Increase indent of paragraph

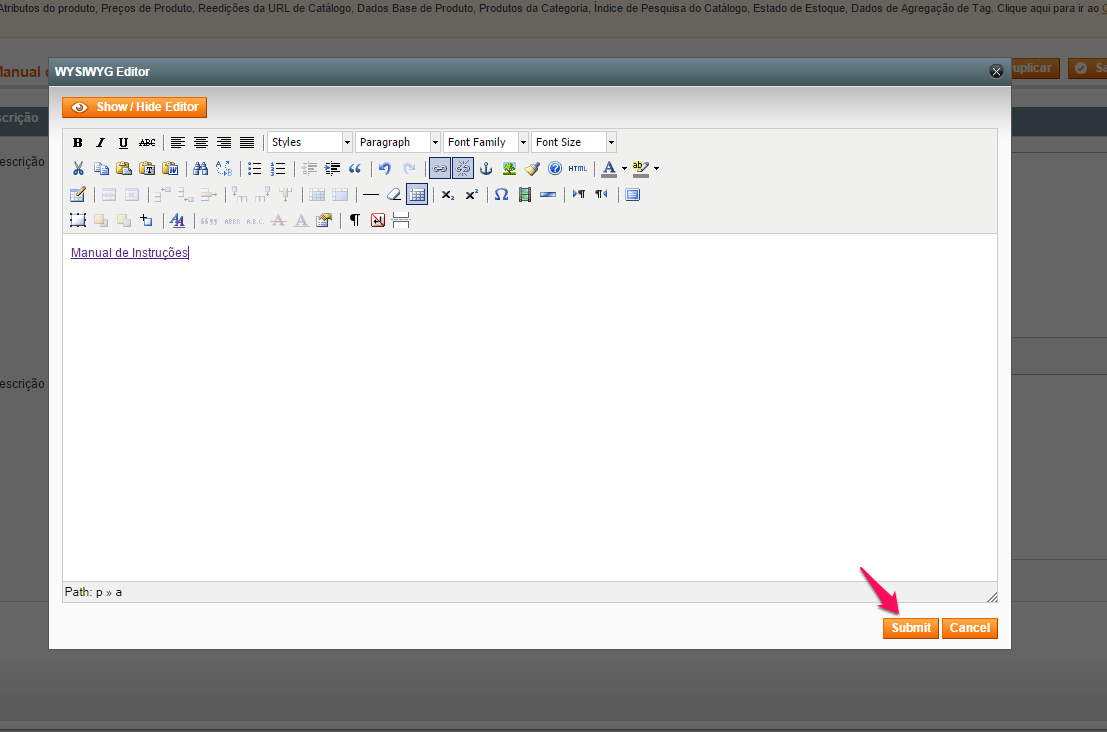click(332, 168)
